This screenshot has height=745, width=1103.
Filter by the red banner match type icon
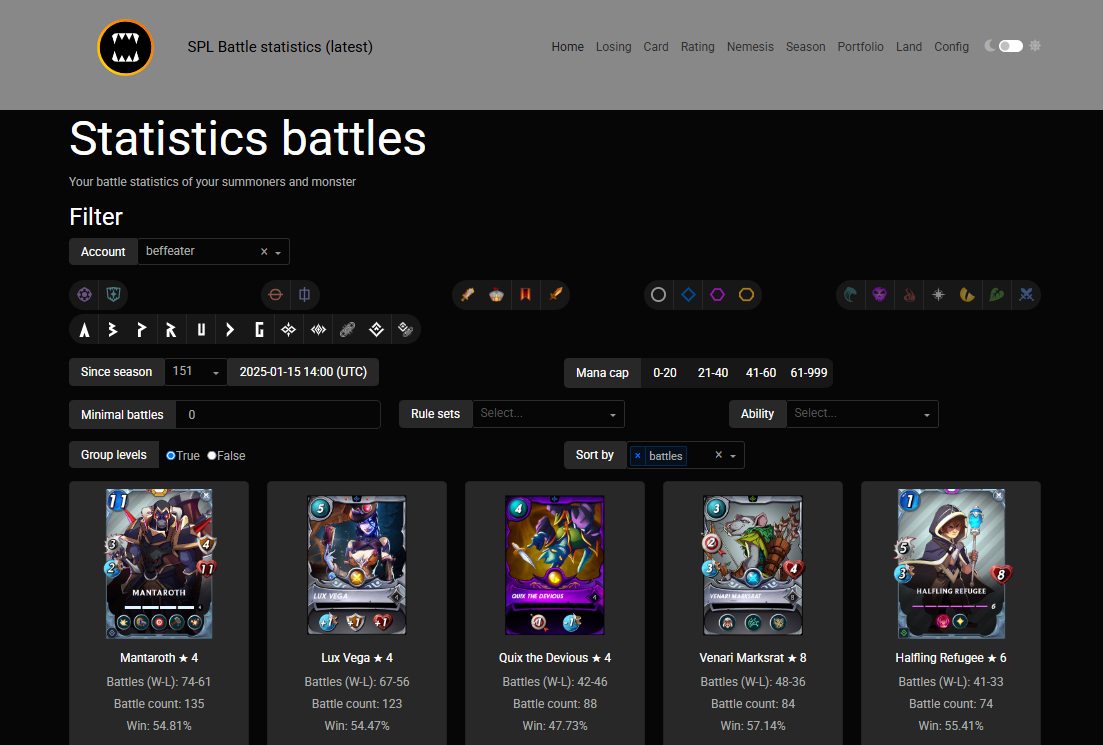[525, 295]
